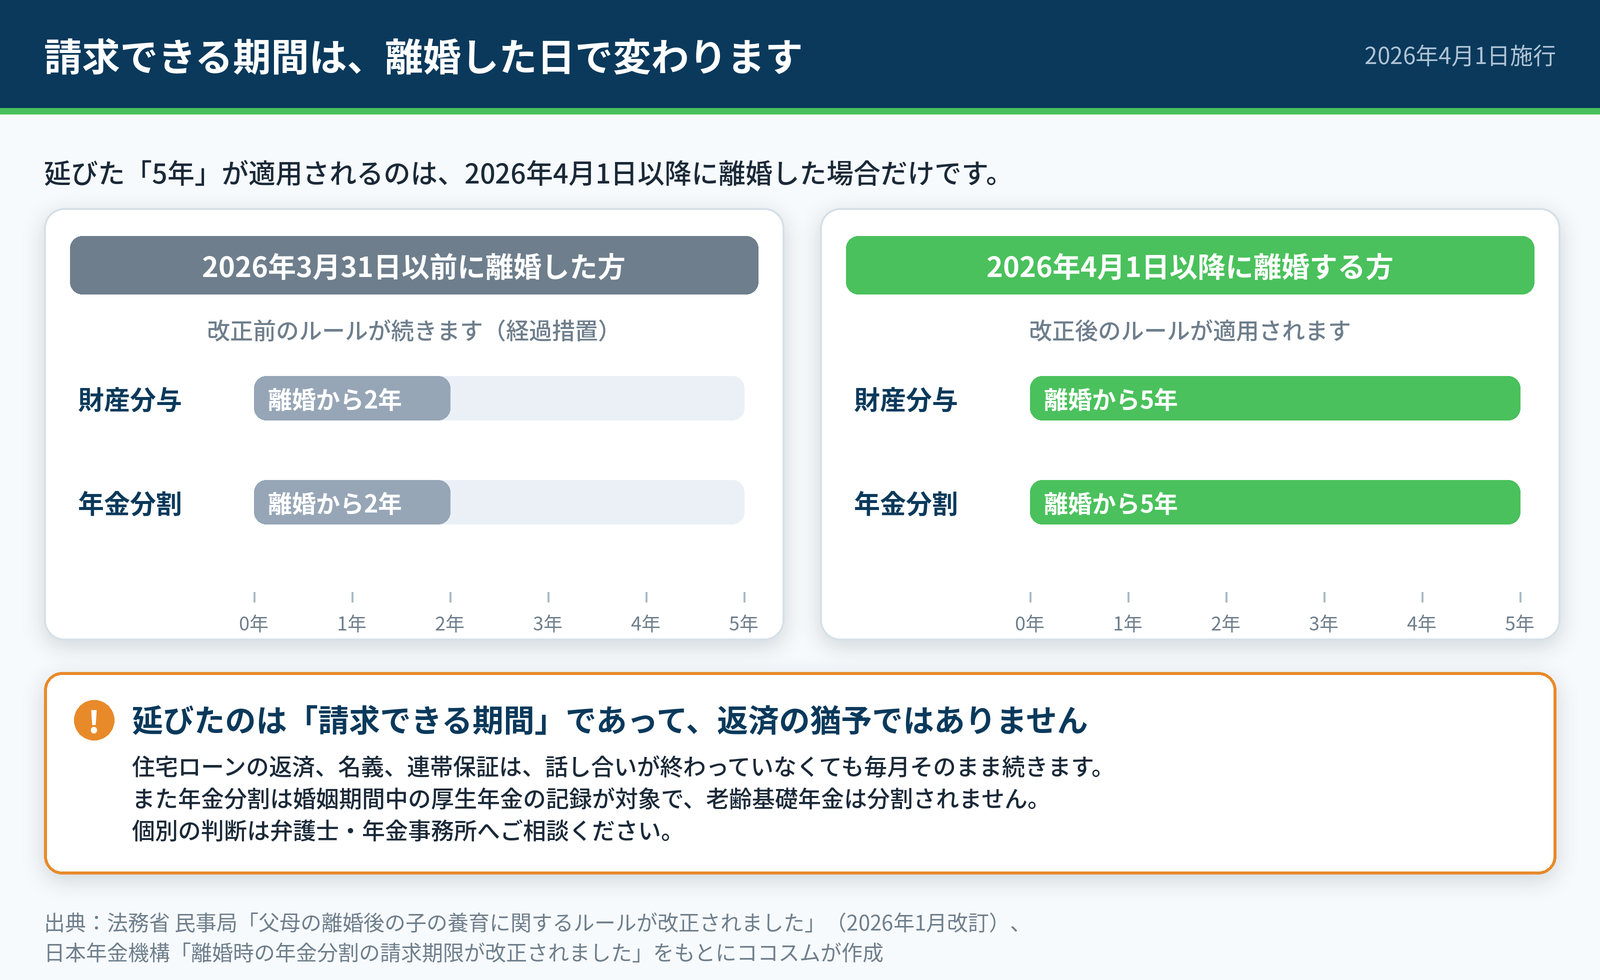Screen dimensions: 1600x980
Task: Click the 財産分与 label in the left card
Action: coord(130,400)
